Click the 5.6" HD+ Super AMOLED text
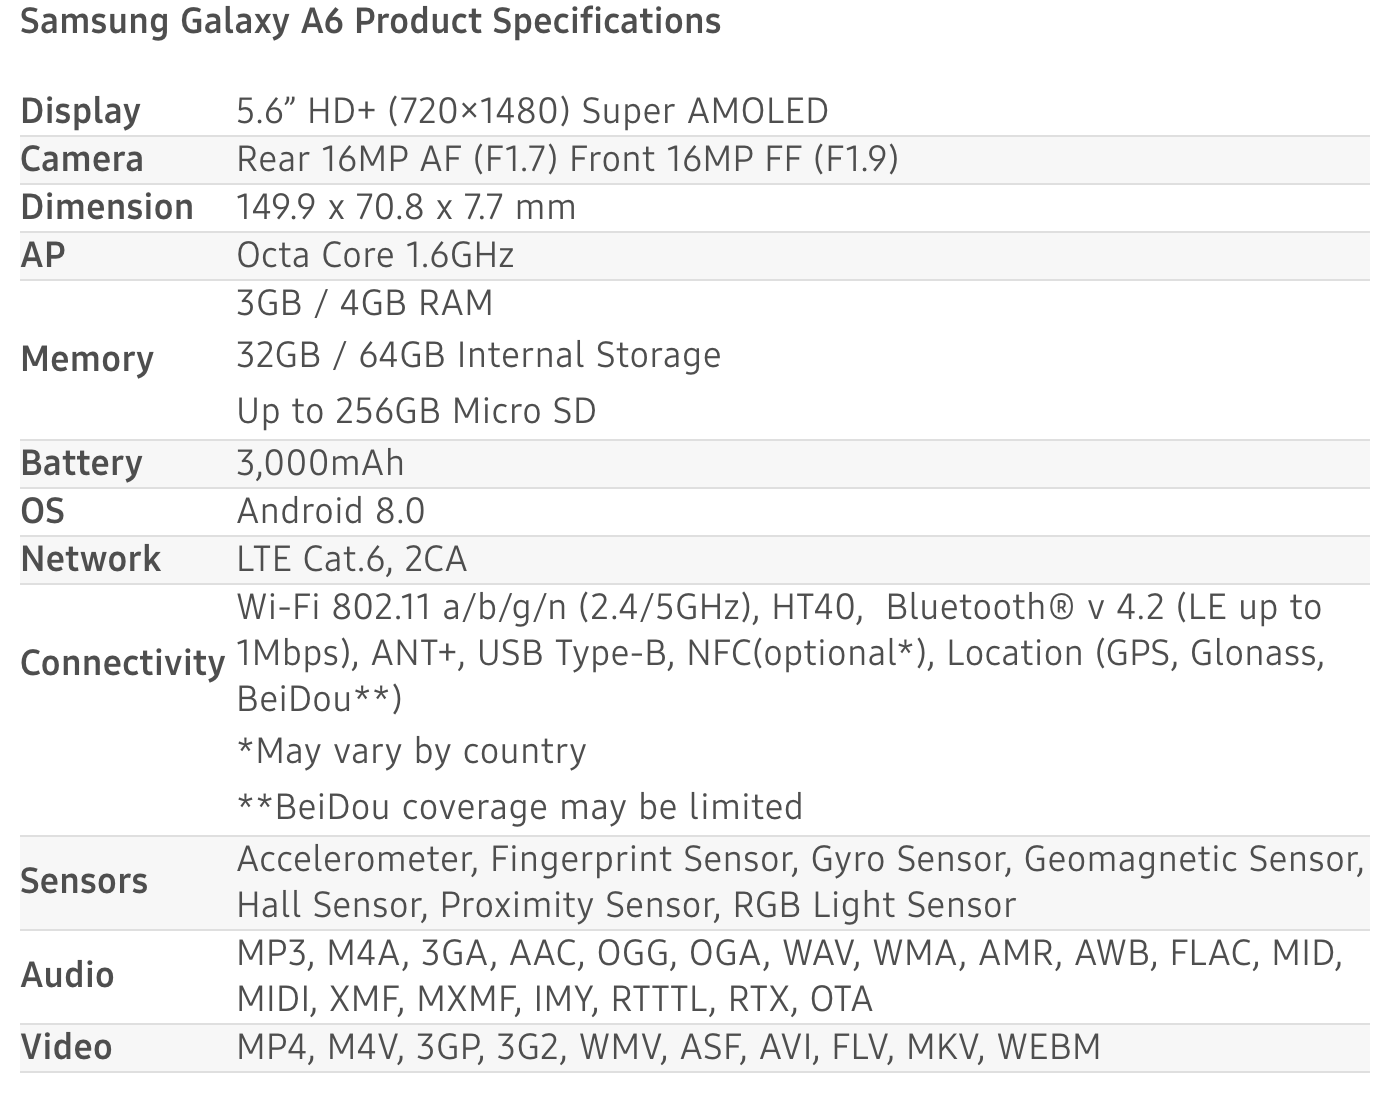 [x=532, y=111]
